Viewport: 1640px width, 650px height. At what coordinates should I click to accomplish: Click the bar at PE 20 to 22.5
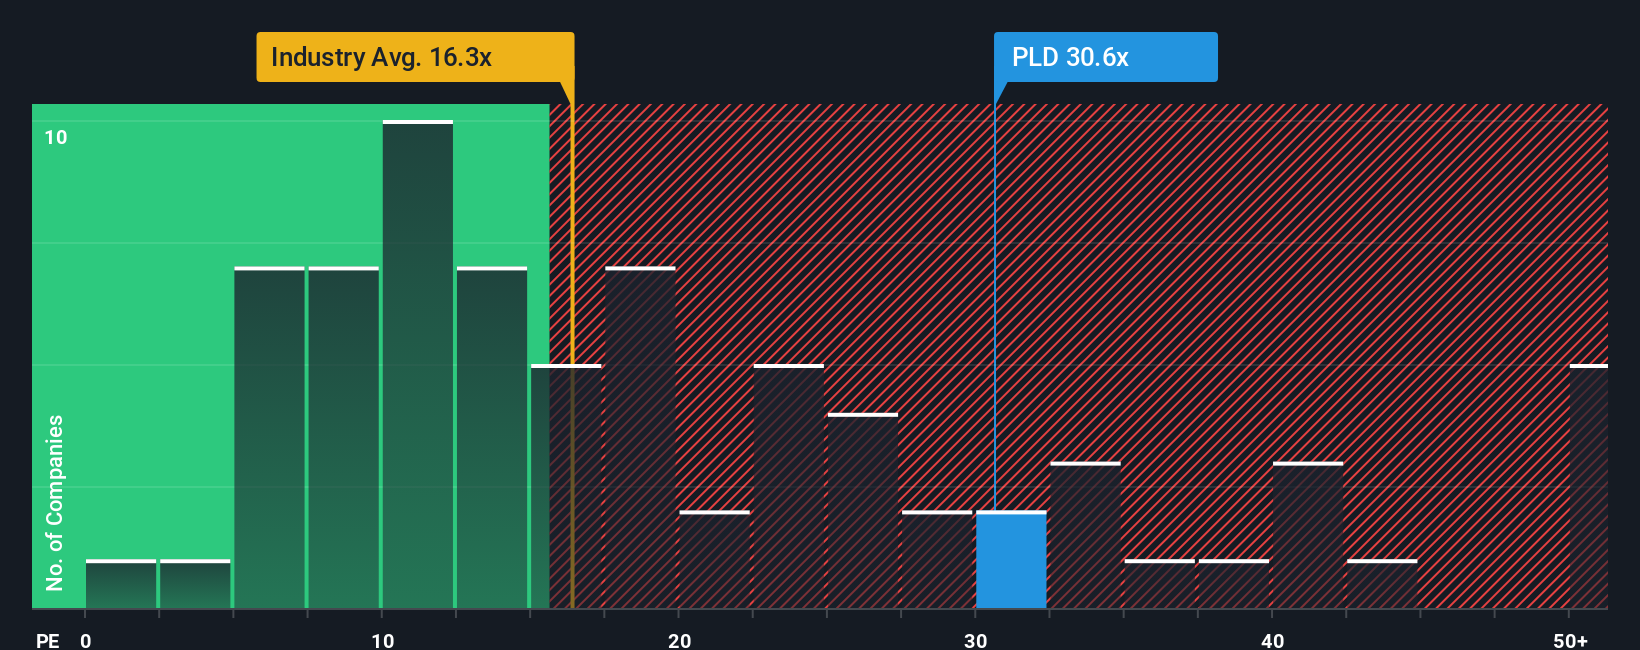pyautogui.click(x=714, y=560)
